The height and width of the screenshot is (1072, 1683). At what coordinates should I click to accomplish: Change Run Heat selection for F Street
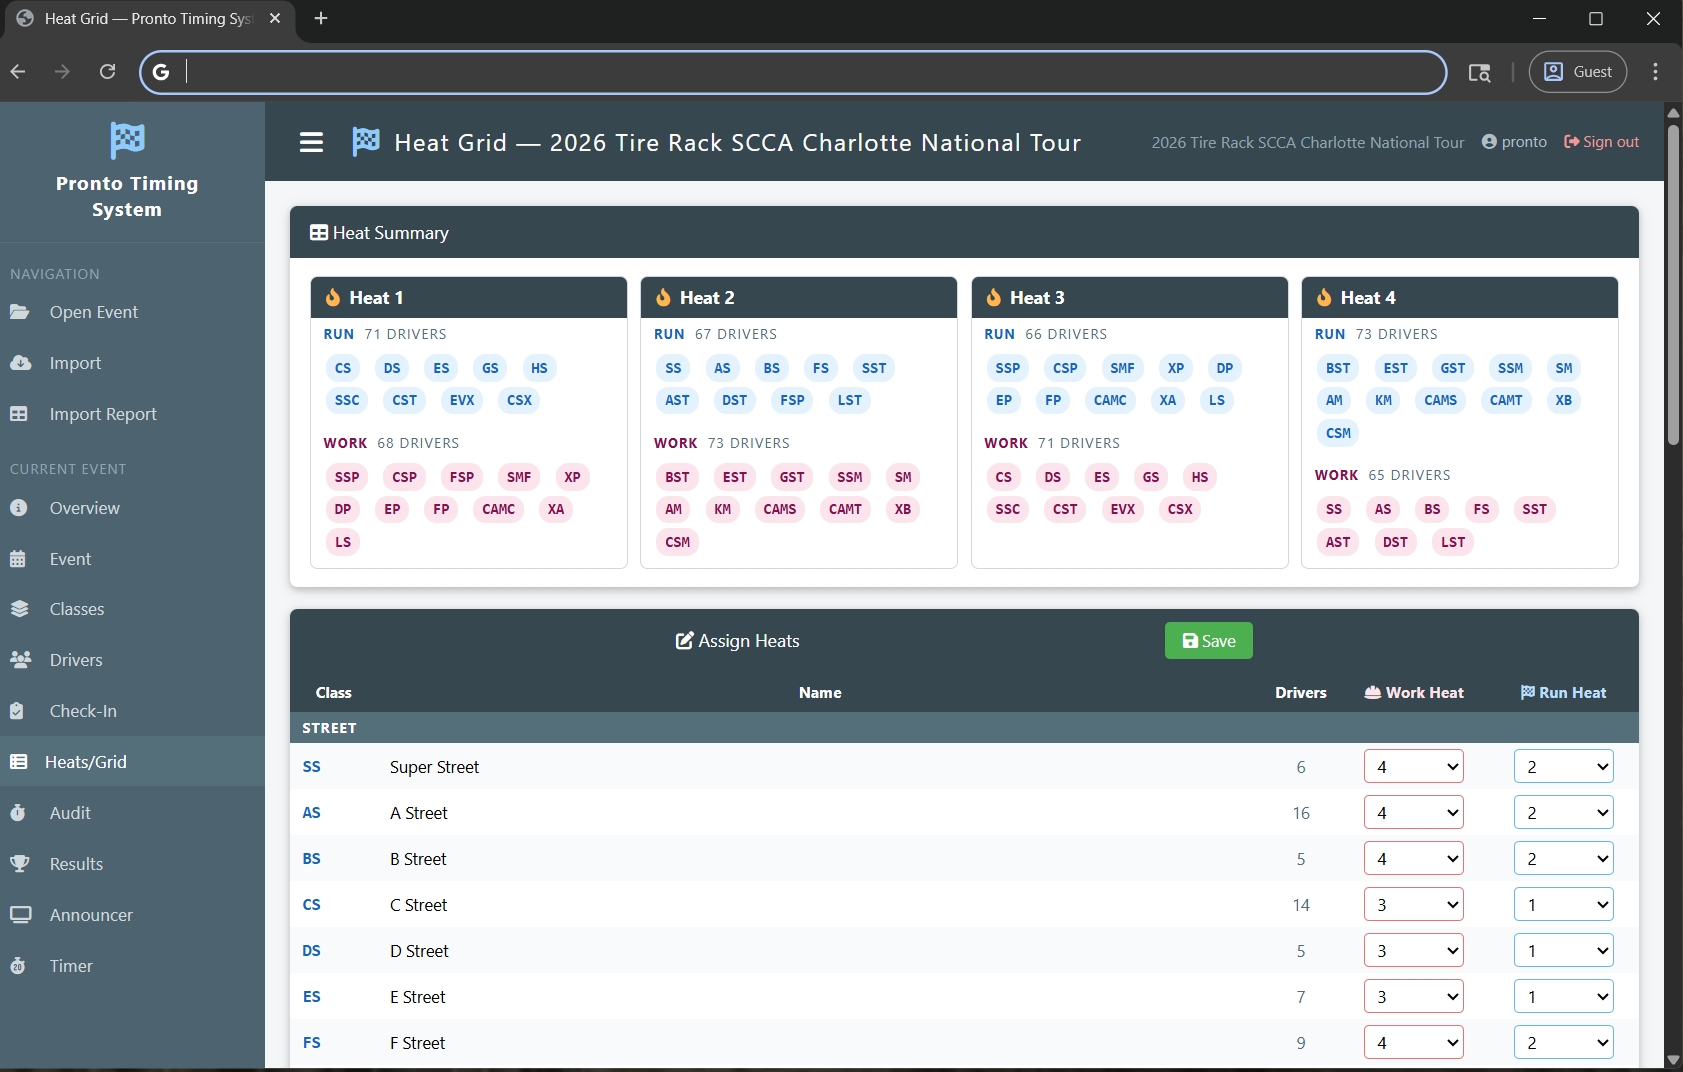pos(1563,1043)
